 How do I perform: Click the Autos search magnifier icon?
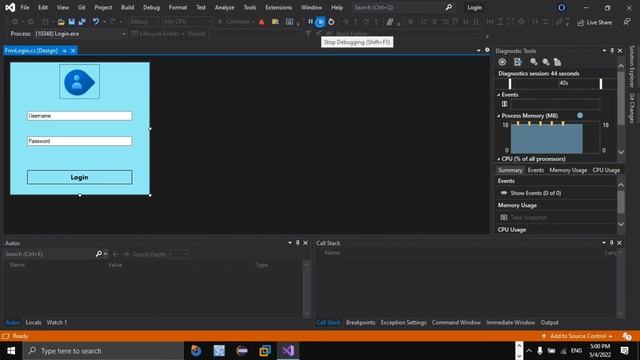(98, 254)
